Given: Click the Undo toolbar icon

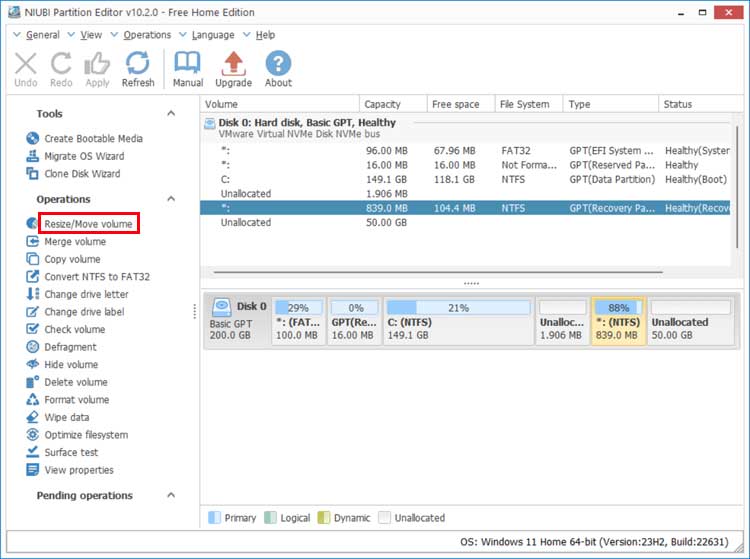Looking at the screenshot, I should pos(25,64).
